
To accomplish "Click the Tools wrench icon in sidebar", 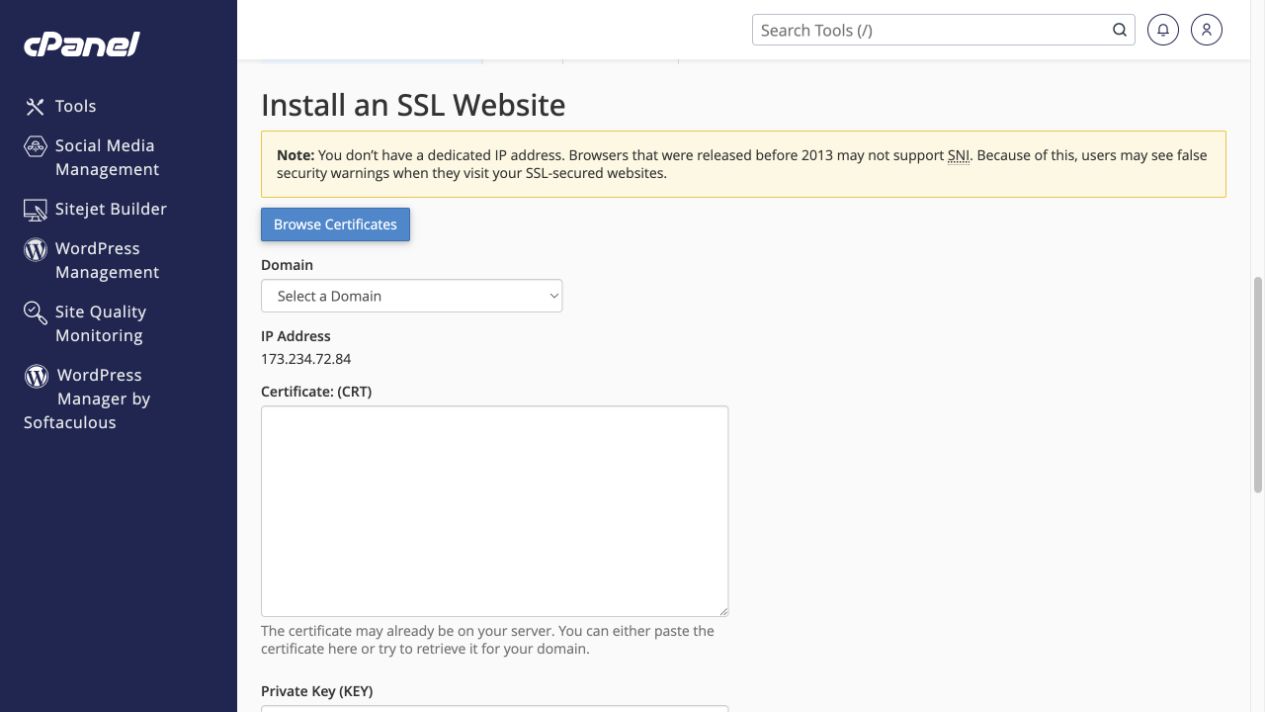I will 35,106.
